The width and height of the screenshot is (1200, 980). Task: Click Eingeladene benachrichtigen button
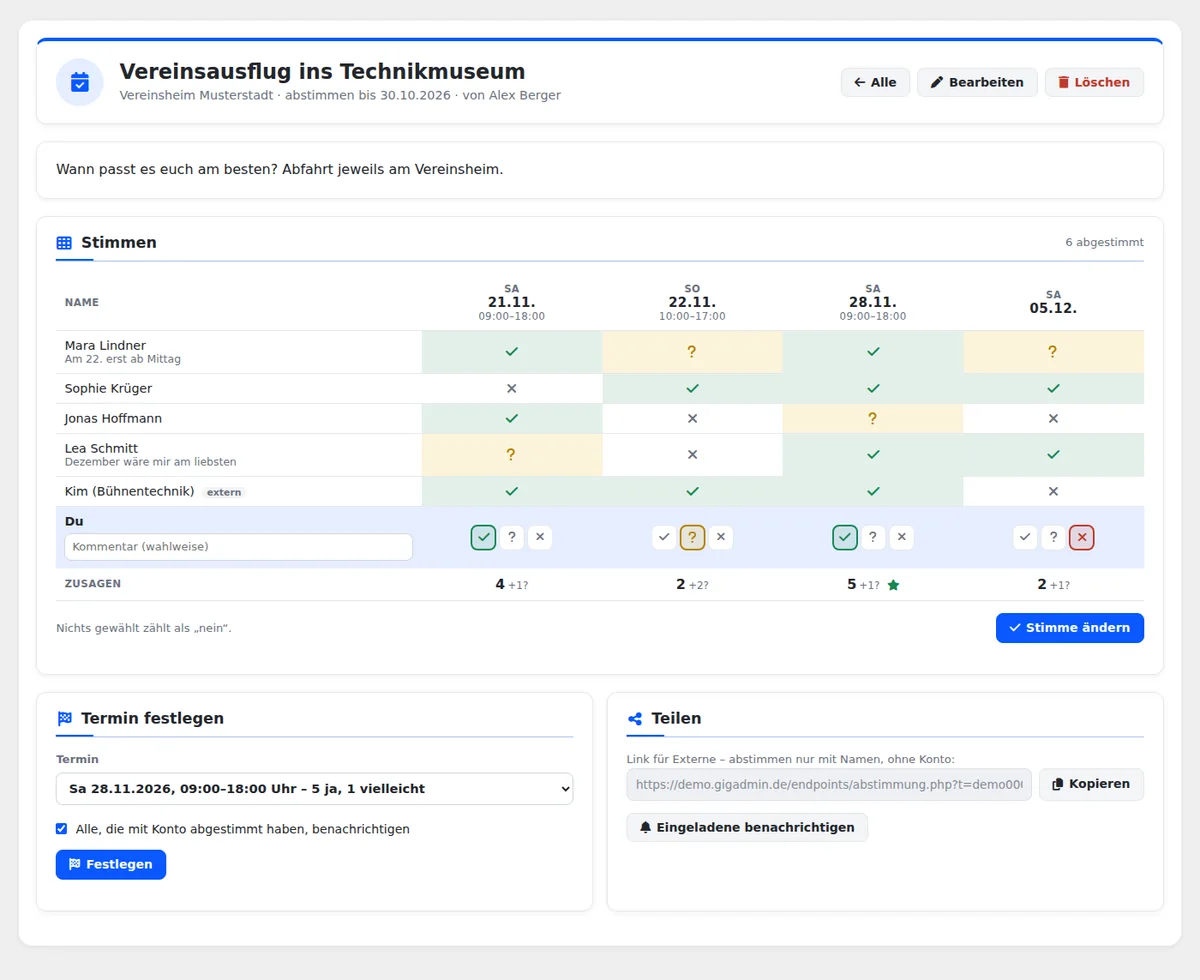(x=747, y=827)
